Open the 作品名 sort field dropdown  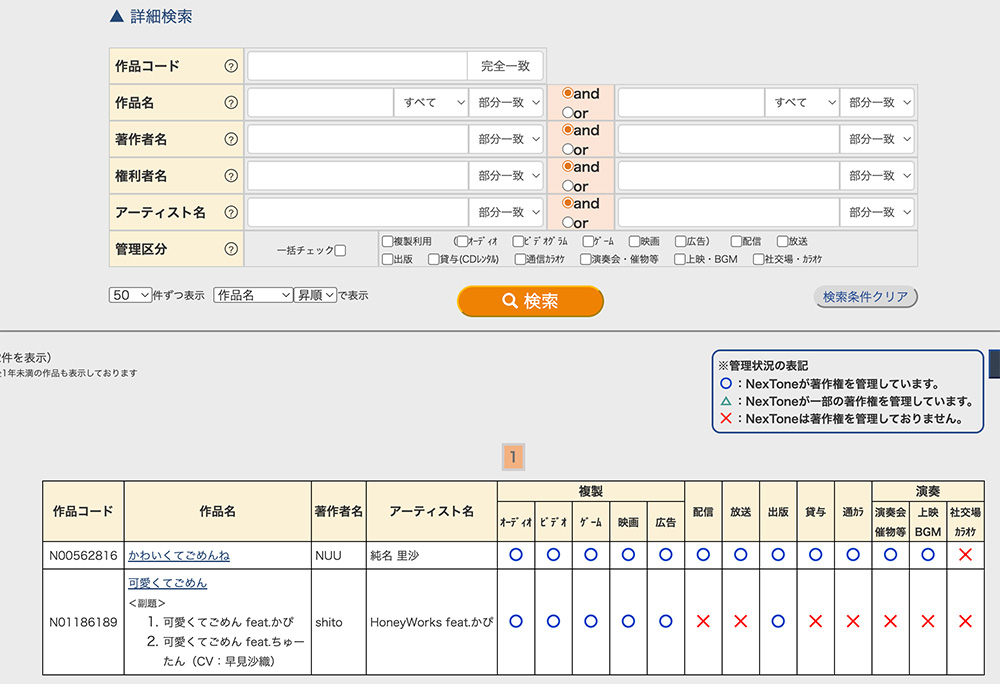click(x=252, y=296)
